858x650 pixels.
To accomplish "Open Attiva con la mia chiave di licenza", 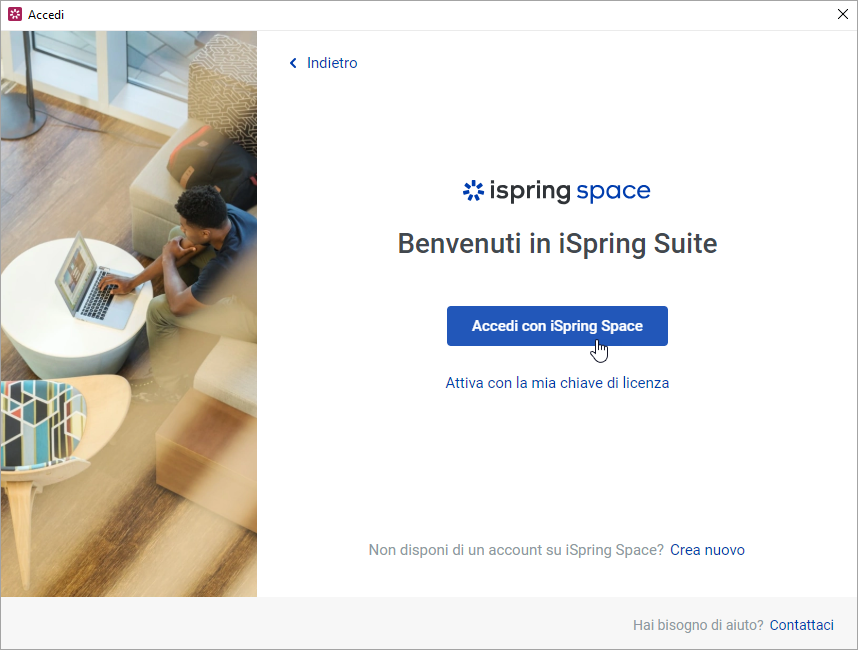I will (x=557, y=383).
